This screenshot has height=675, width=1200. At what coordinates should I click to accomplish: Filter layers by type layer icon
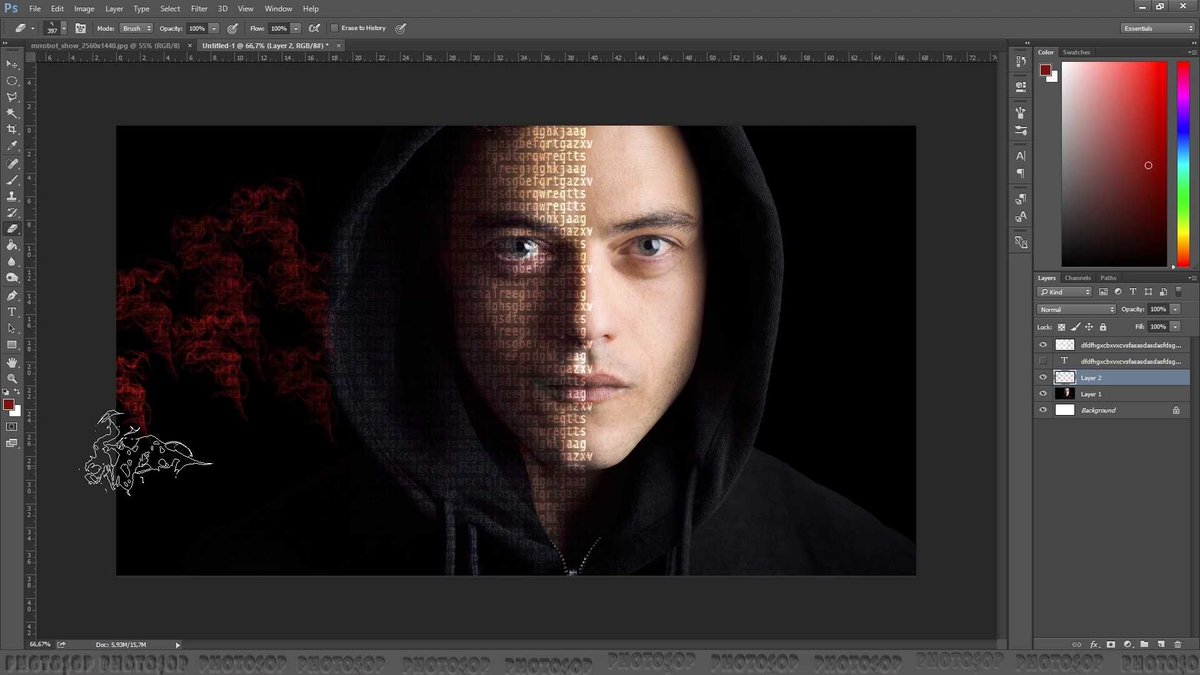(1133, 292)
